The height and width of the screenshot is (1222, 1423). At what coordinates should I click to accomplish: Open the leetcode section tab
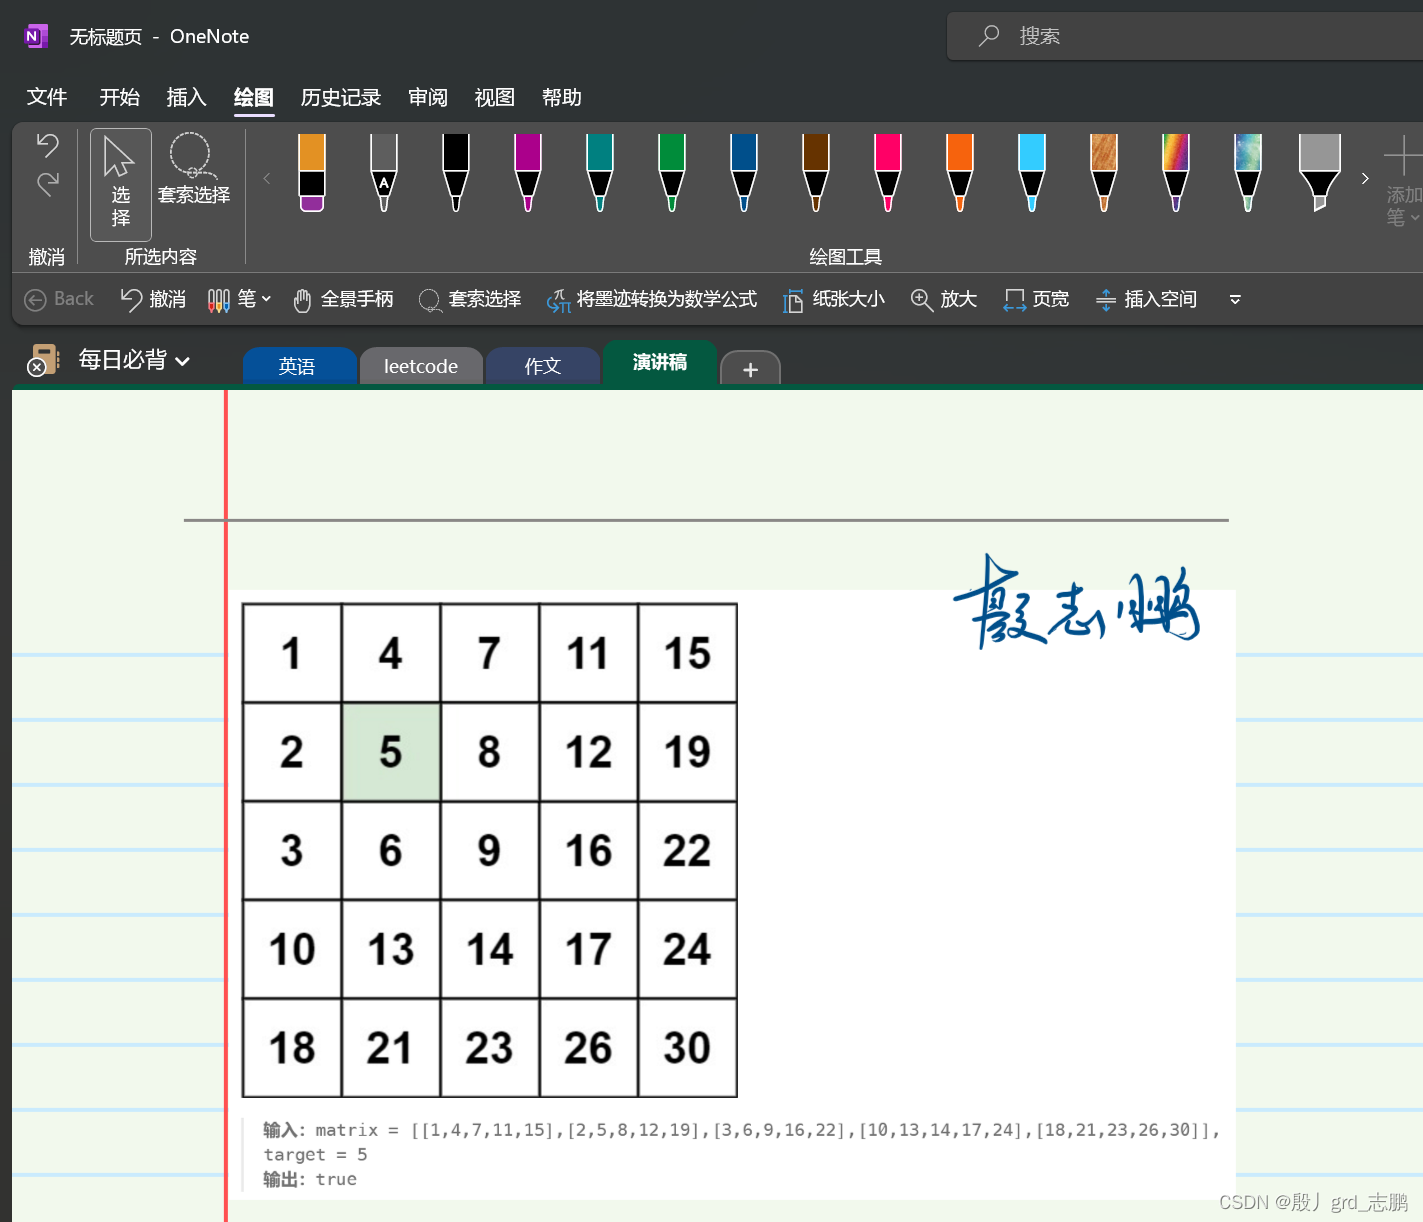(x=421, y=366)
